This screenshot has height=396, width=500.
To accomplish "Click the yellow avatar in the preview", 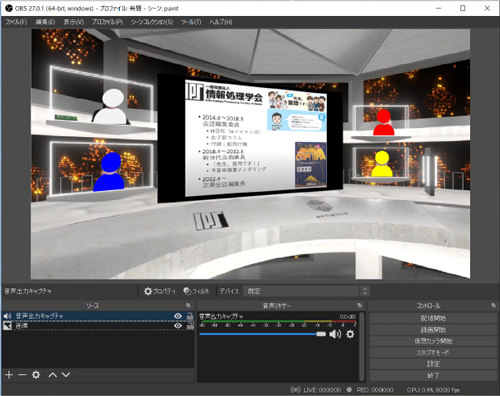I will [382, 163].
